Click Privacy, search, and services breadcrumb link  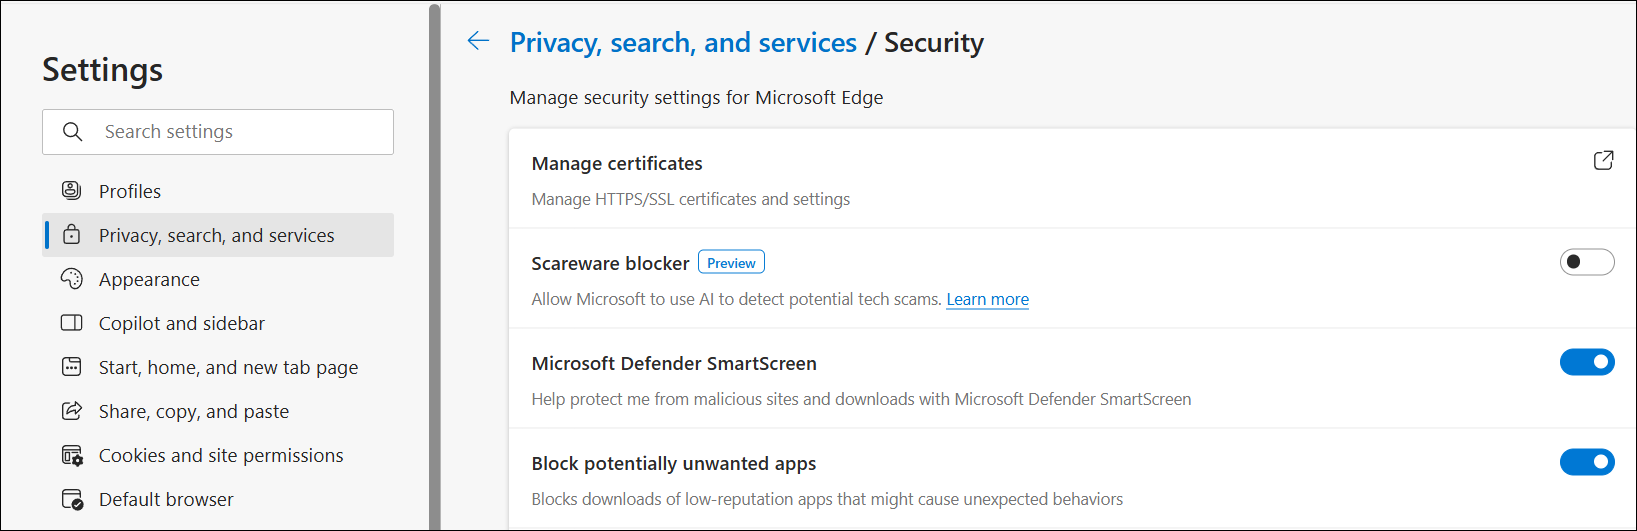[x=683, y=42]
